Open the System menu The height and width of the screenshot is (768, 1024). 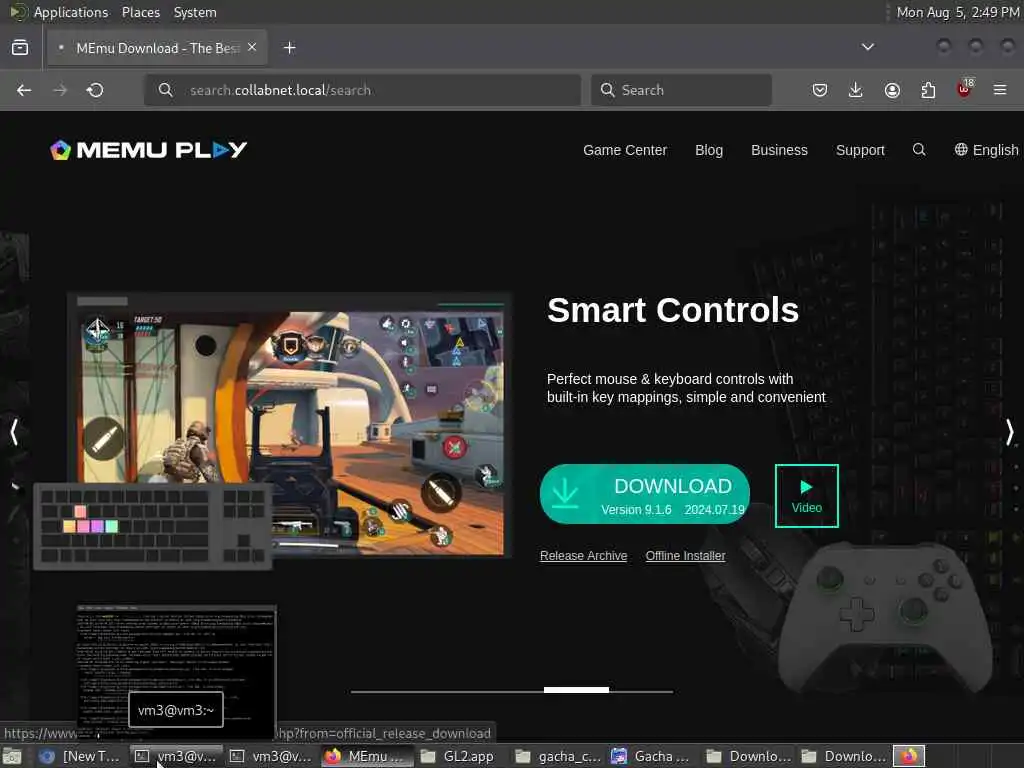[195, 12]
